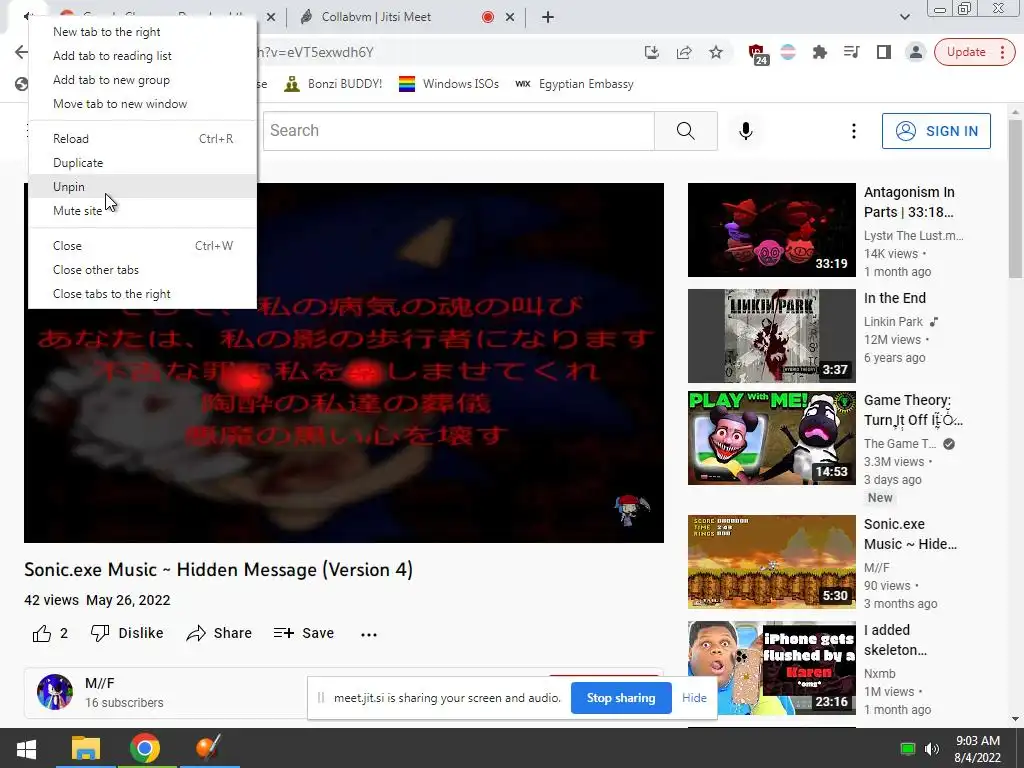Click the SIGN IN button
Image resolution: width=1024 pixels, height=768 pixels.
[x=936, y=131]
